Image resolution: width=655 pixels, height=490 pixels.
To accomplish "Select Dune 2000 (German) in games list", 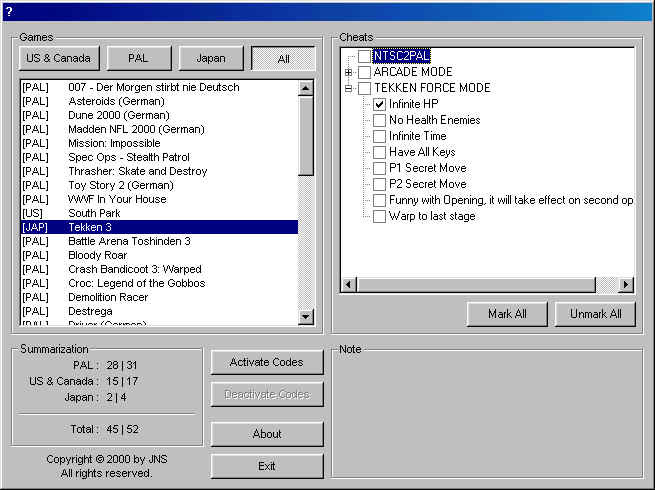I will pos(159,115).
